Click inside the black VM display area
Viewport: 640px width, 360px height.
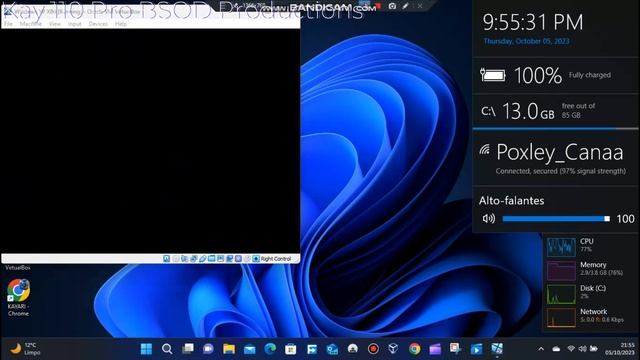point(150,141)
